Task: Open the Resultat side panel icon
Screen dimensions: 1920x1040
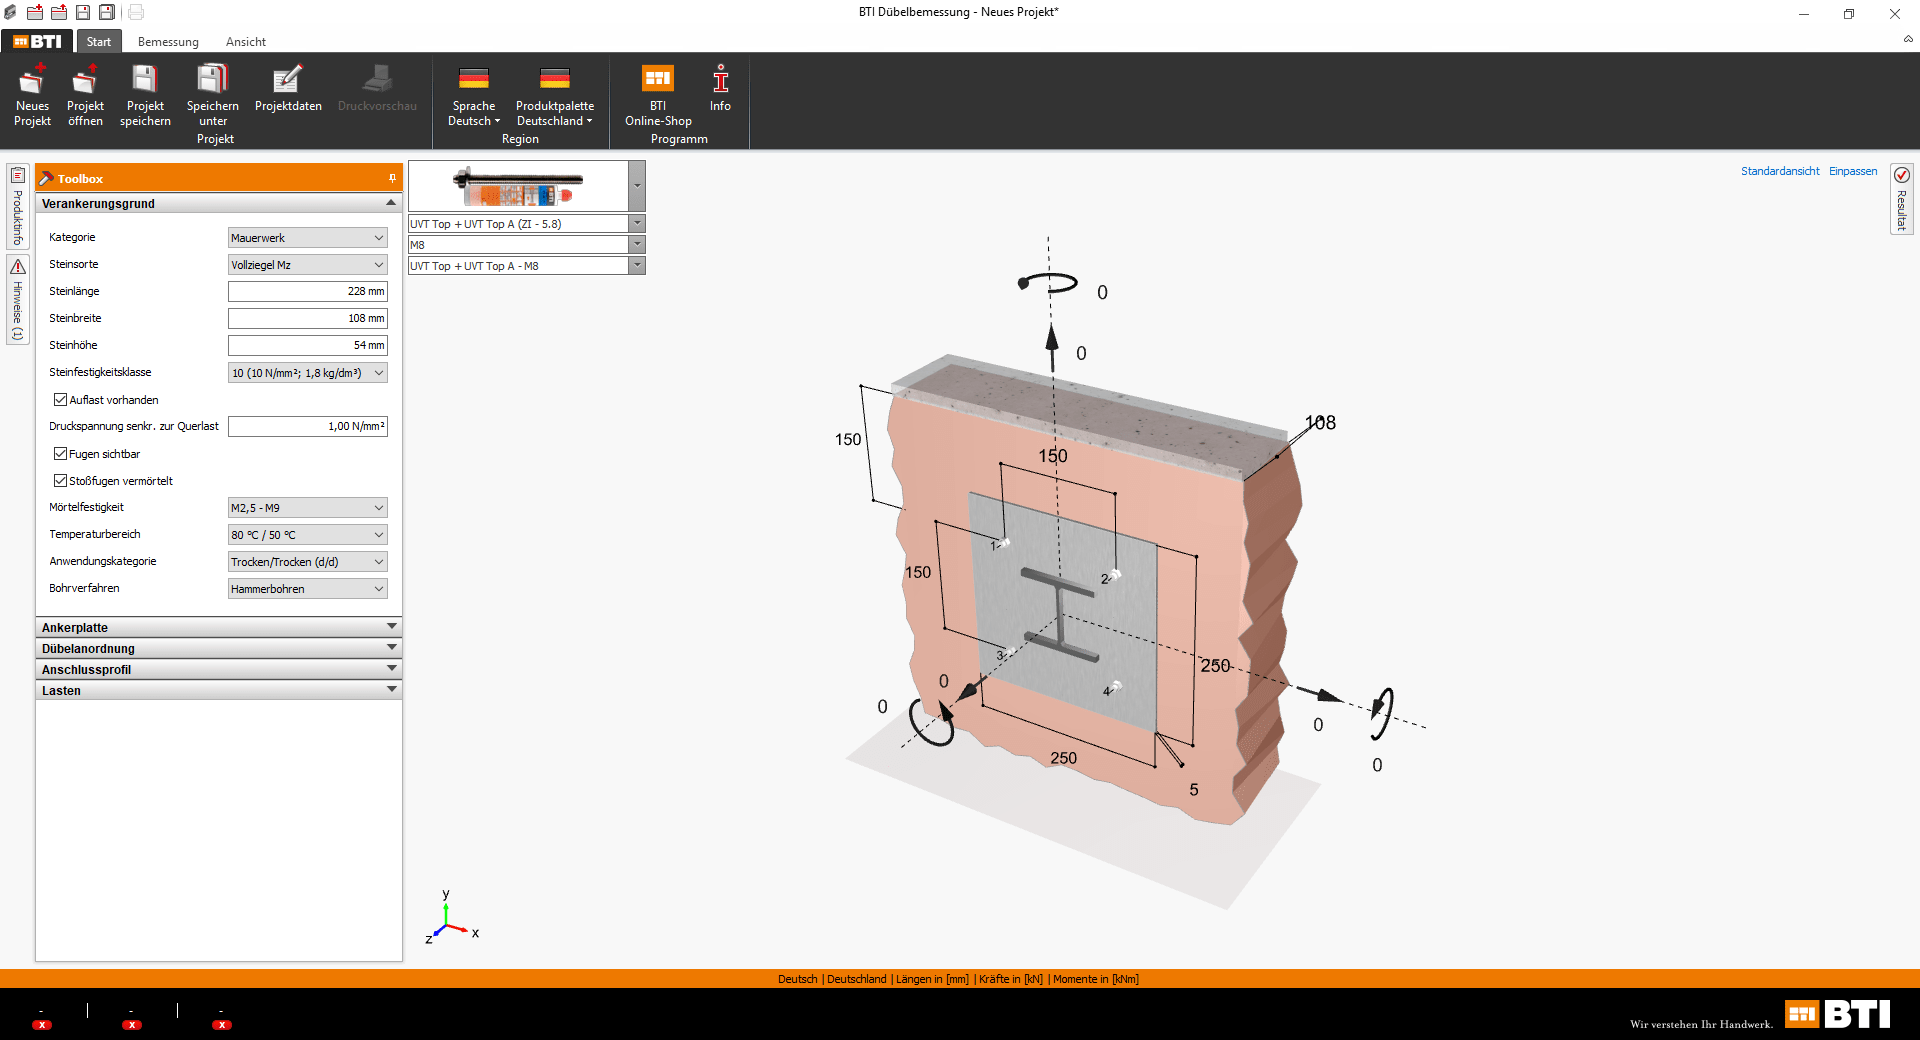Action: [x=1901, y=176]
